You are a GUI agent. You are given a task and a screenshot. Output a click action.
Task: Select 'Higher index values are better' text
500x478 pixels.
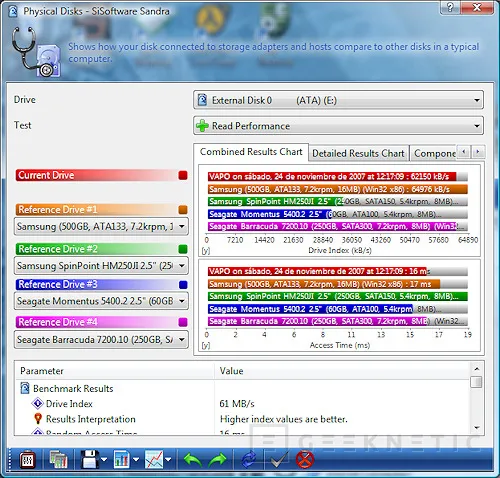[284, 419]
